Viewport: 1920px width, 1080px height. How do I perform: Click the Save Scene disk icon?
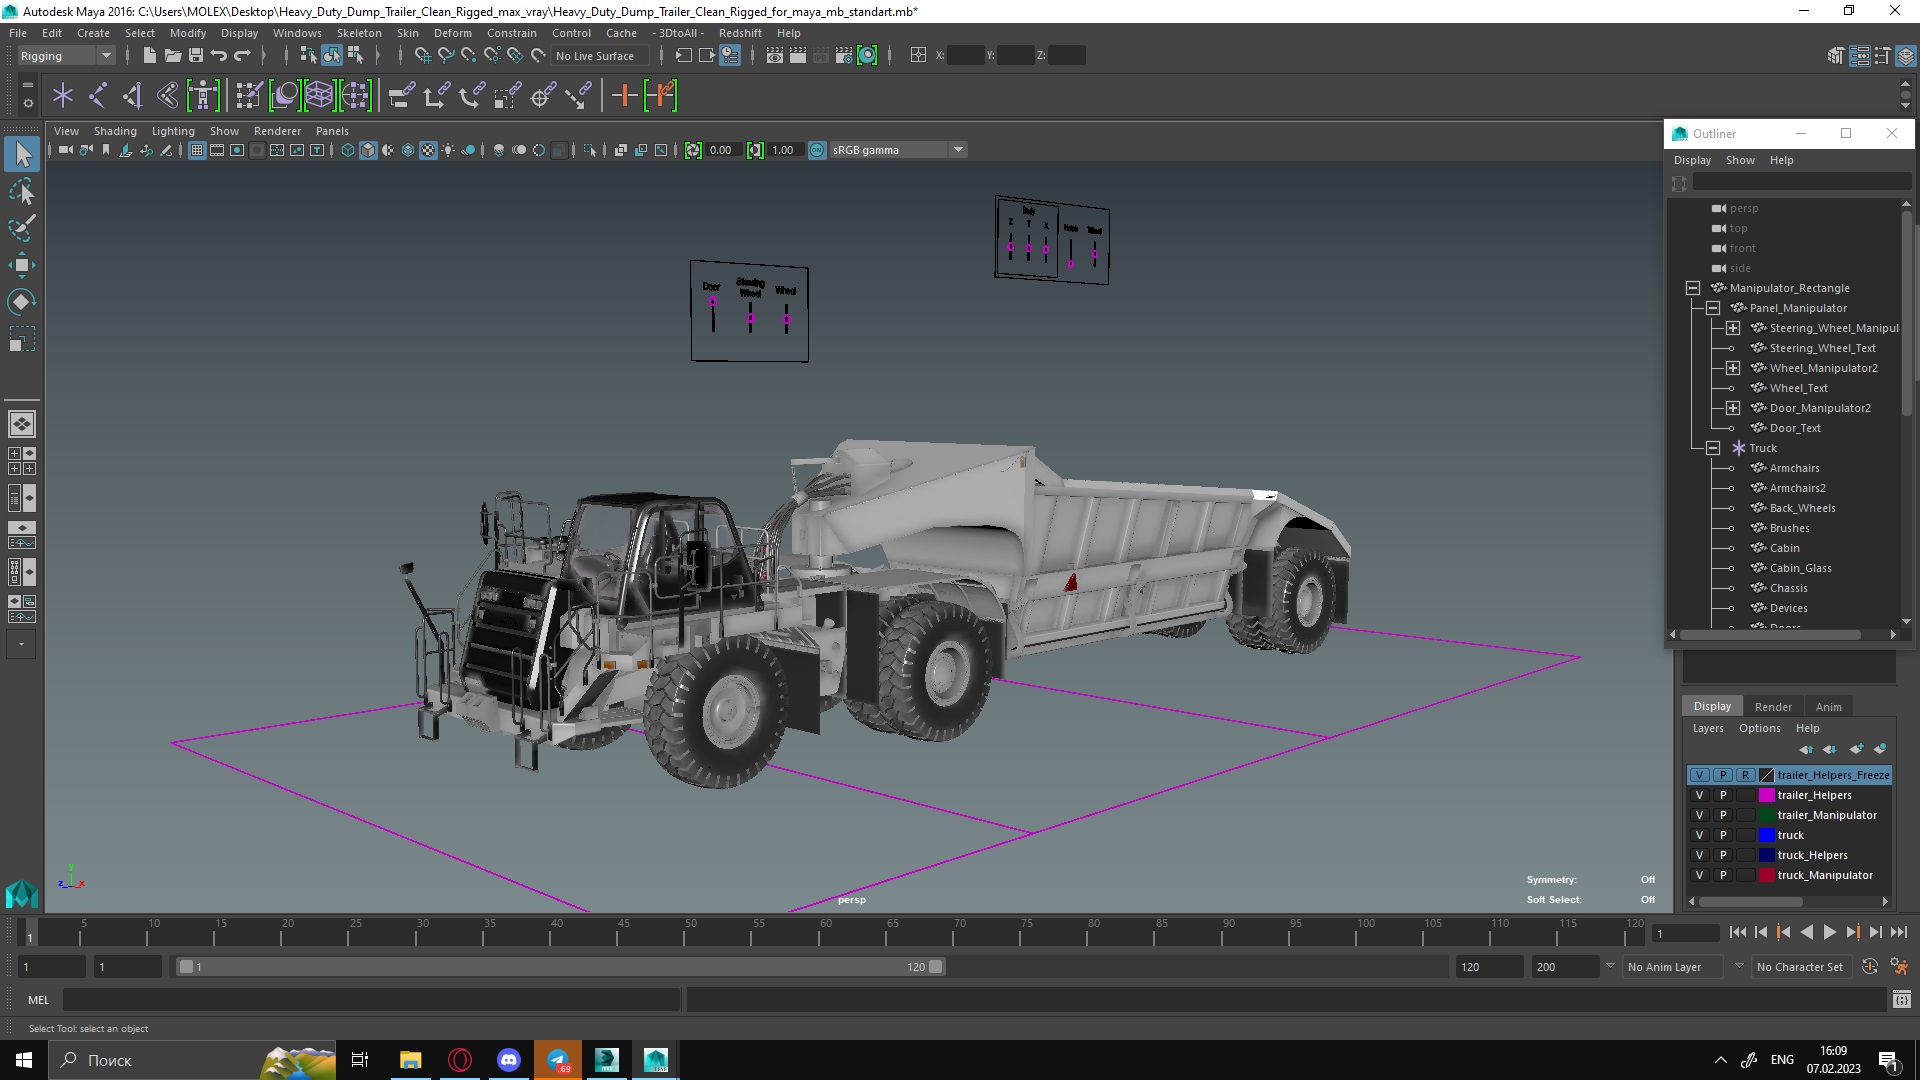195,56
